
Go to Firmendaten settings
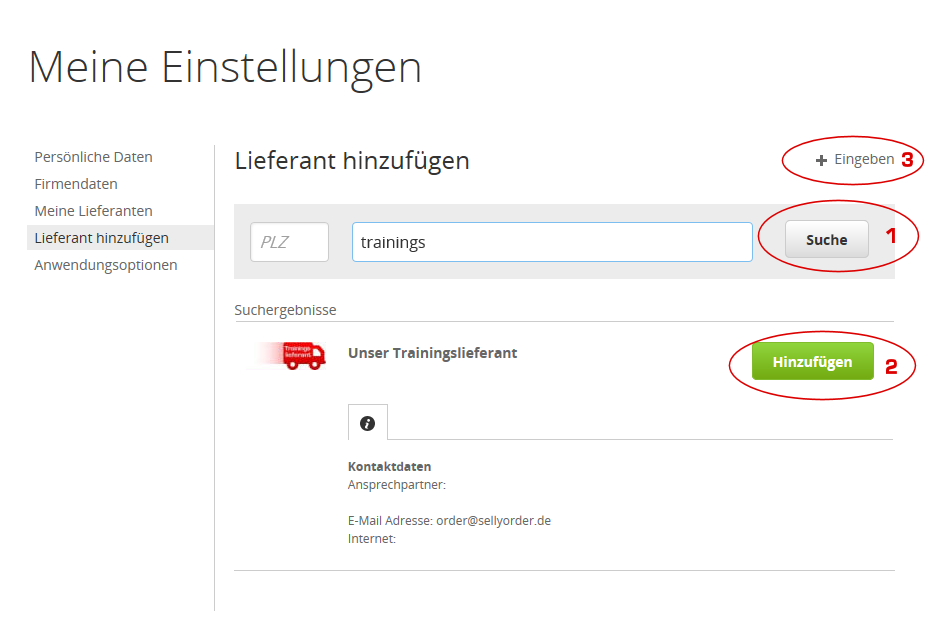tap(76, 184)
